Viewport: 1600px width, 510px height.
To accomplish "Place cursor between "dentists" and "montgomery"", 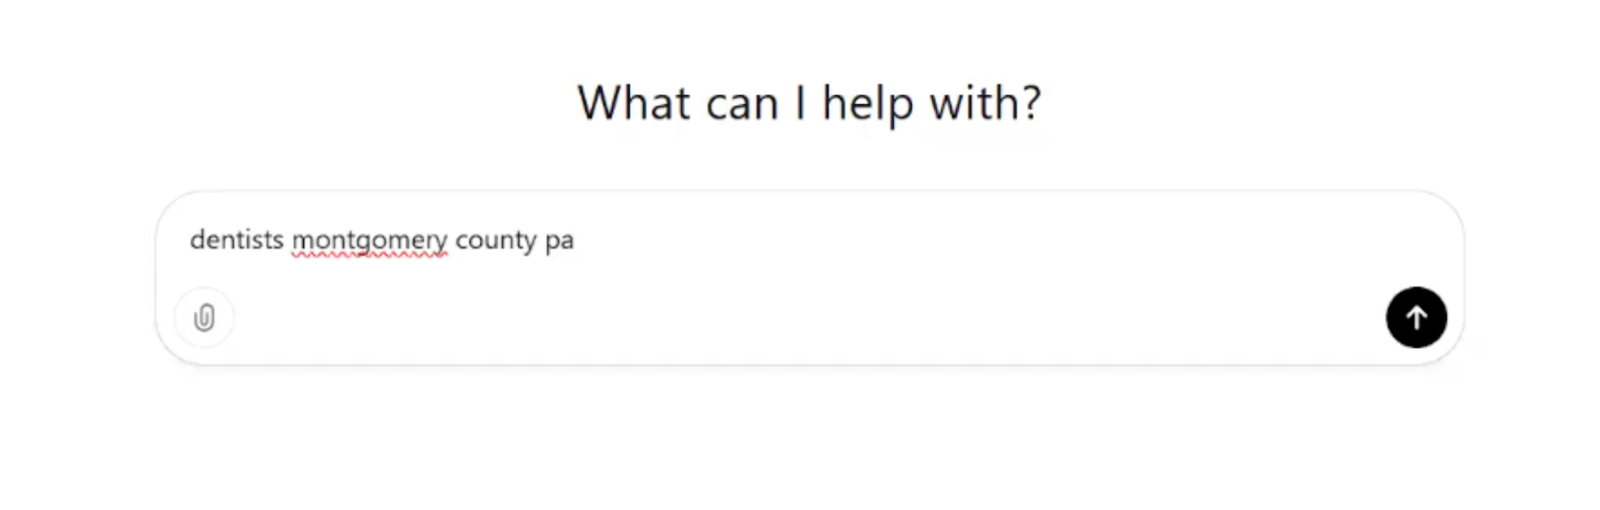I will click(x=288, y=240).
